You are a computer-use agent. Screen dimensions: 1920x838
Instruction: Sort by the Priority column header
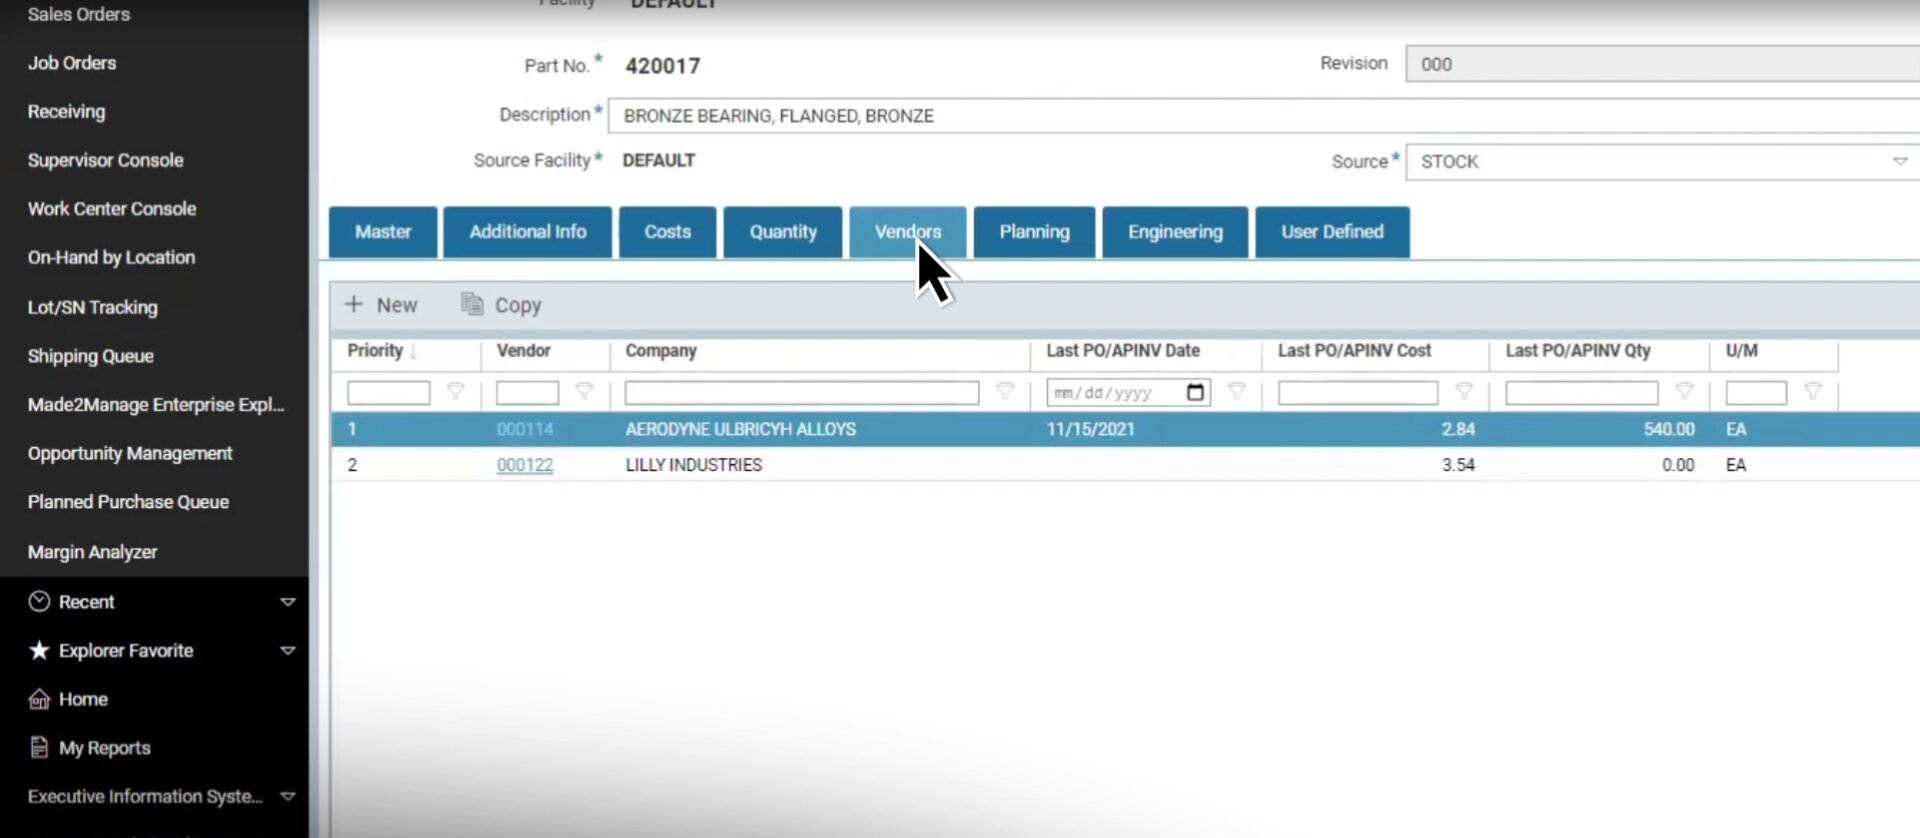click(x=376, y=351)
